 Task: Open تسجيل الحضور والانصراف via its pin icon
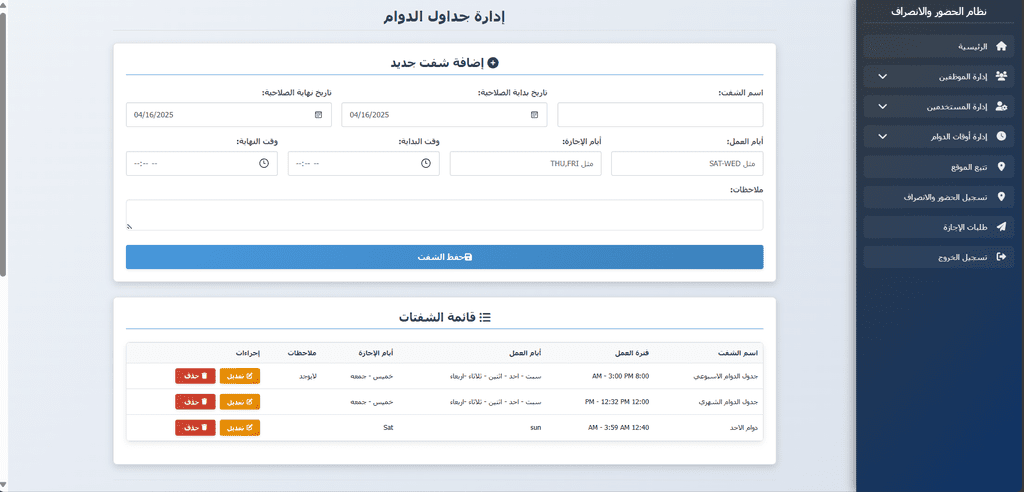coord(1001,197)
